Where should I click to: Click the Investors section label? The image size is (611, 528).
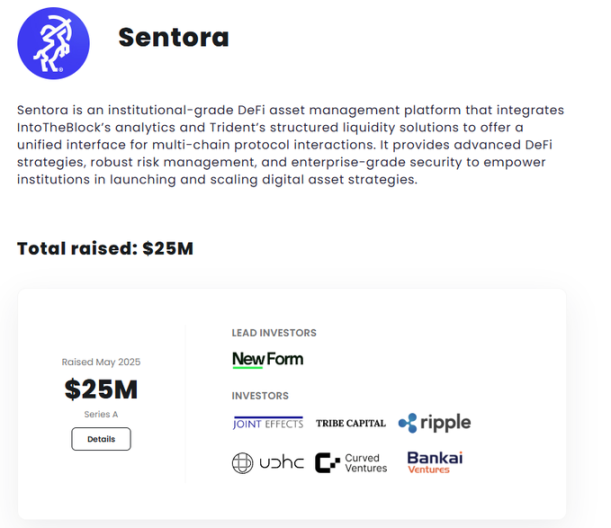click(260, 396)
